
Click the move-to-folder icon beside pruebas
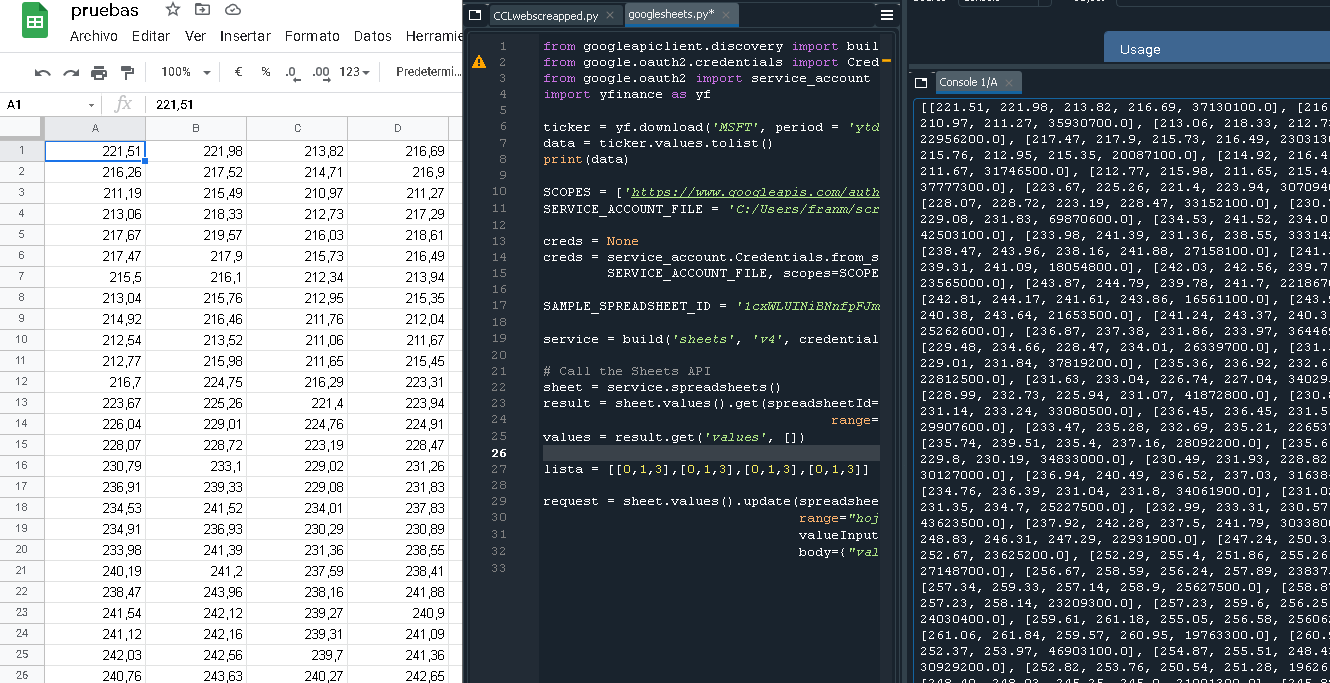[x=203, y=10]
